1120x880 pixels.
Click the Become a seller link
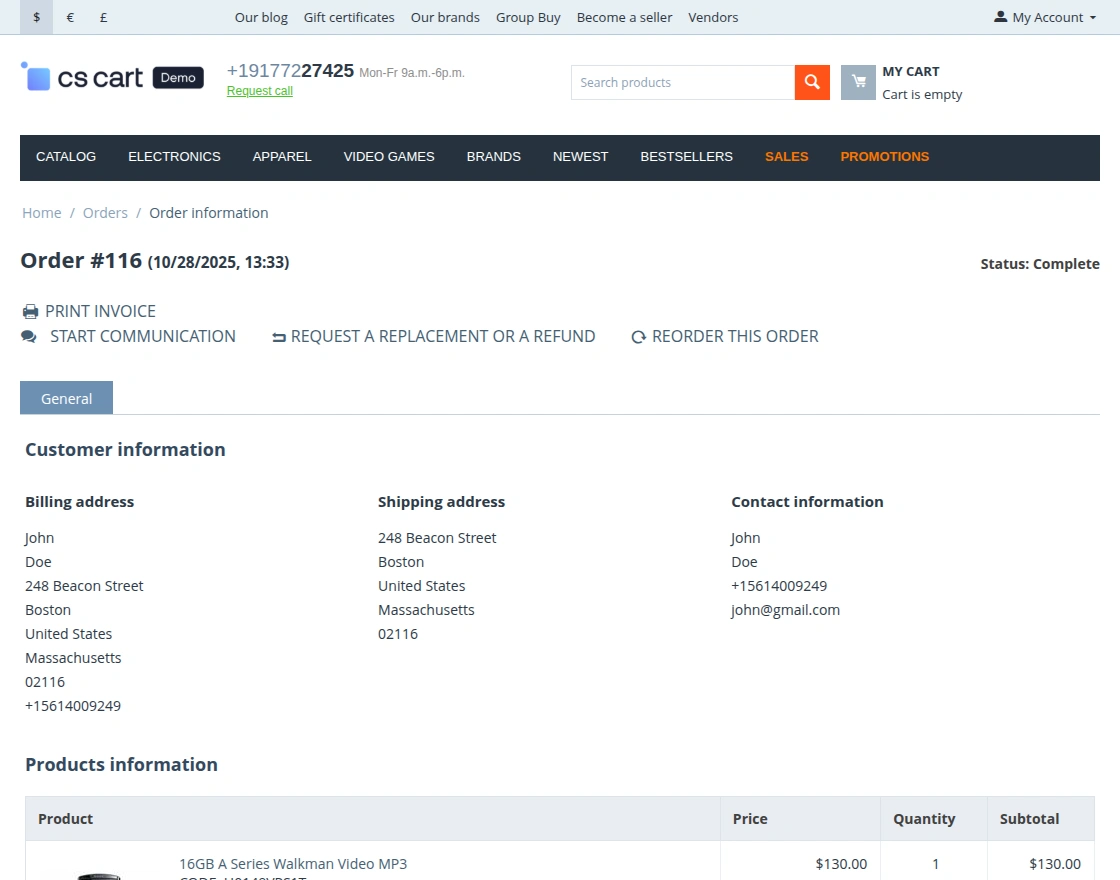(624, 17)
